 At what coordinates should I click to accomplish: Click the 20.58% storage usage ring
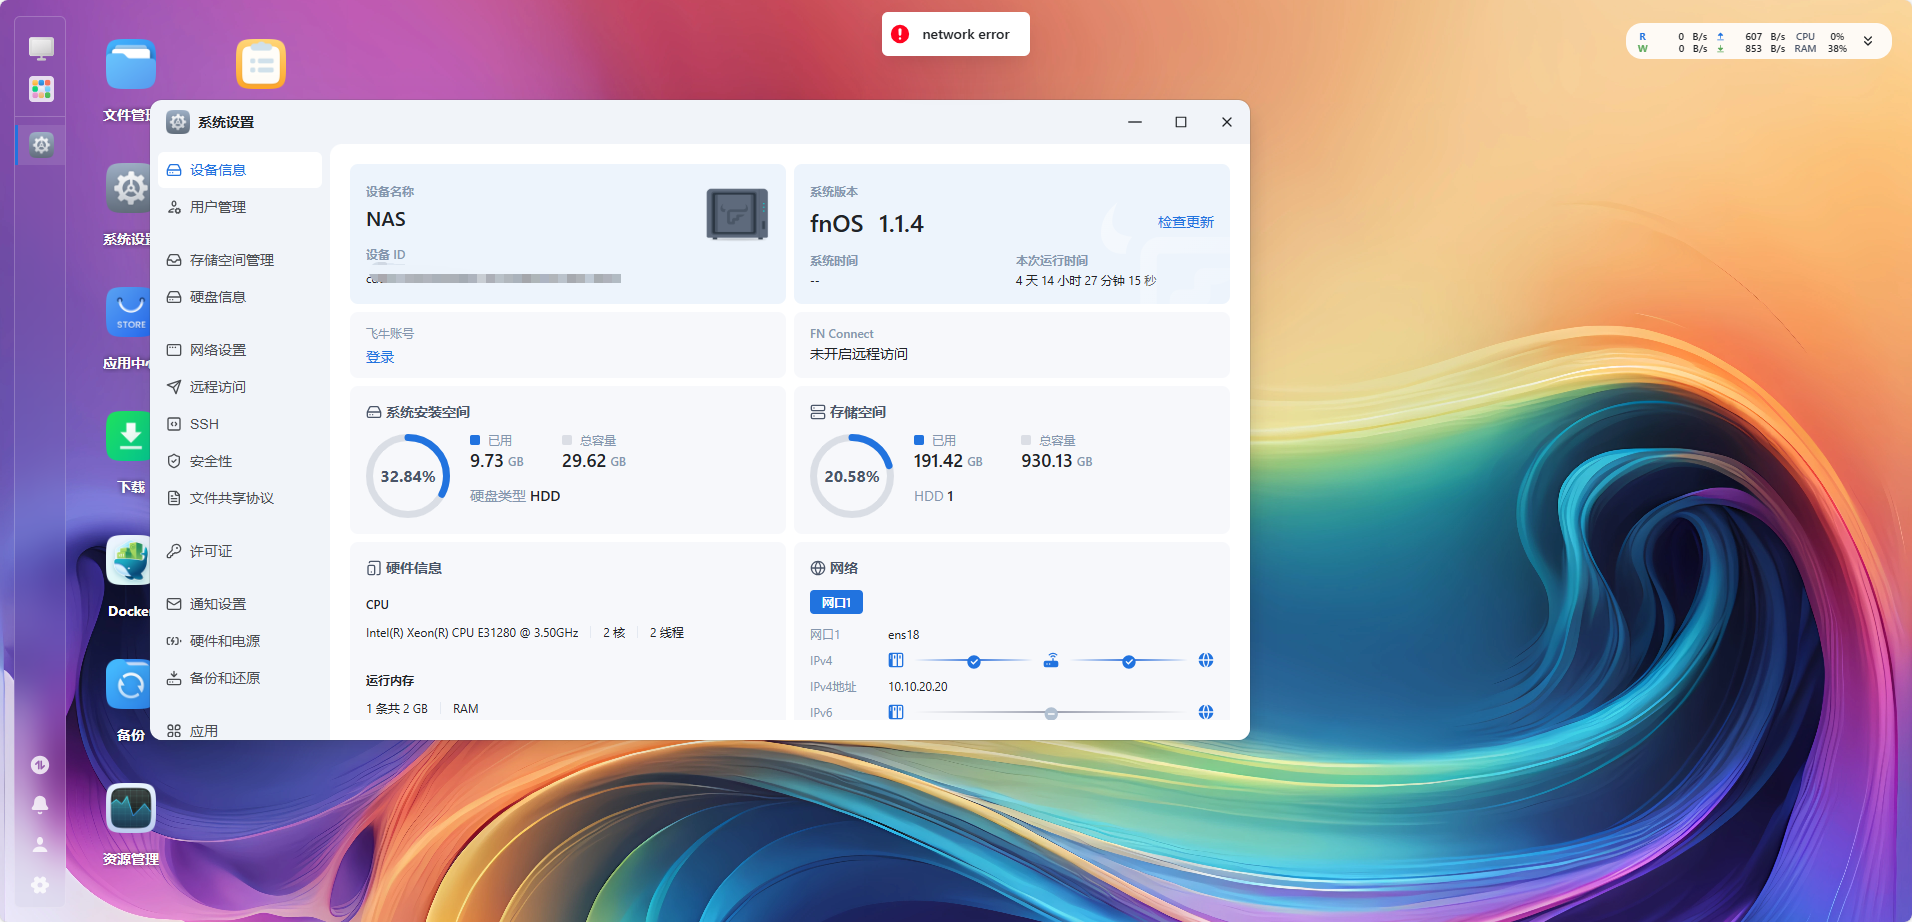pyautogui.click(x=852, y=476)
